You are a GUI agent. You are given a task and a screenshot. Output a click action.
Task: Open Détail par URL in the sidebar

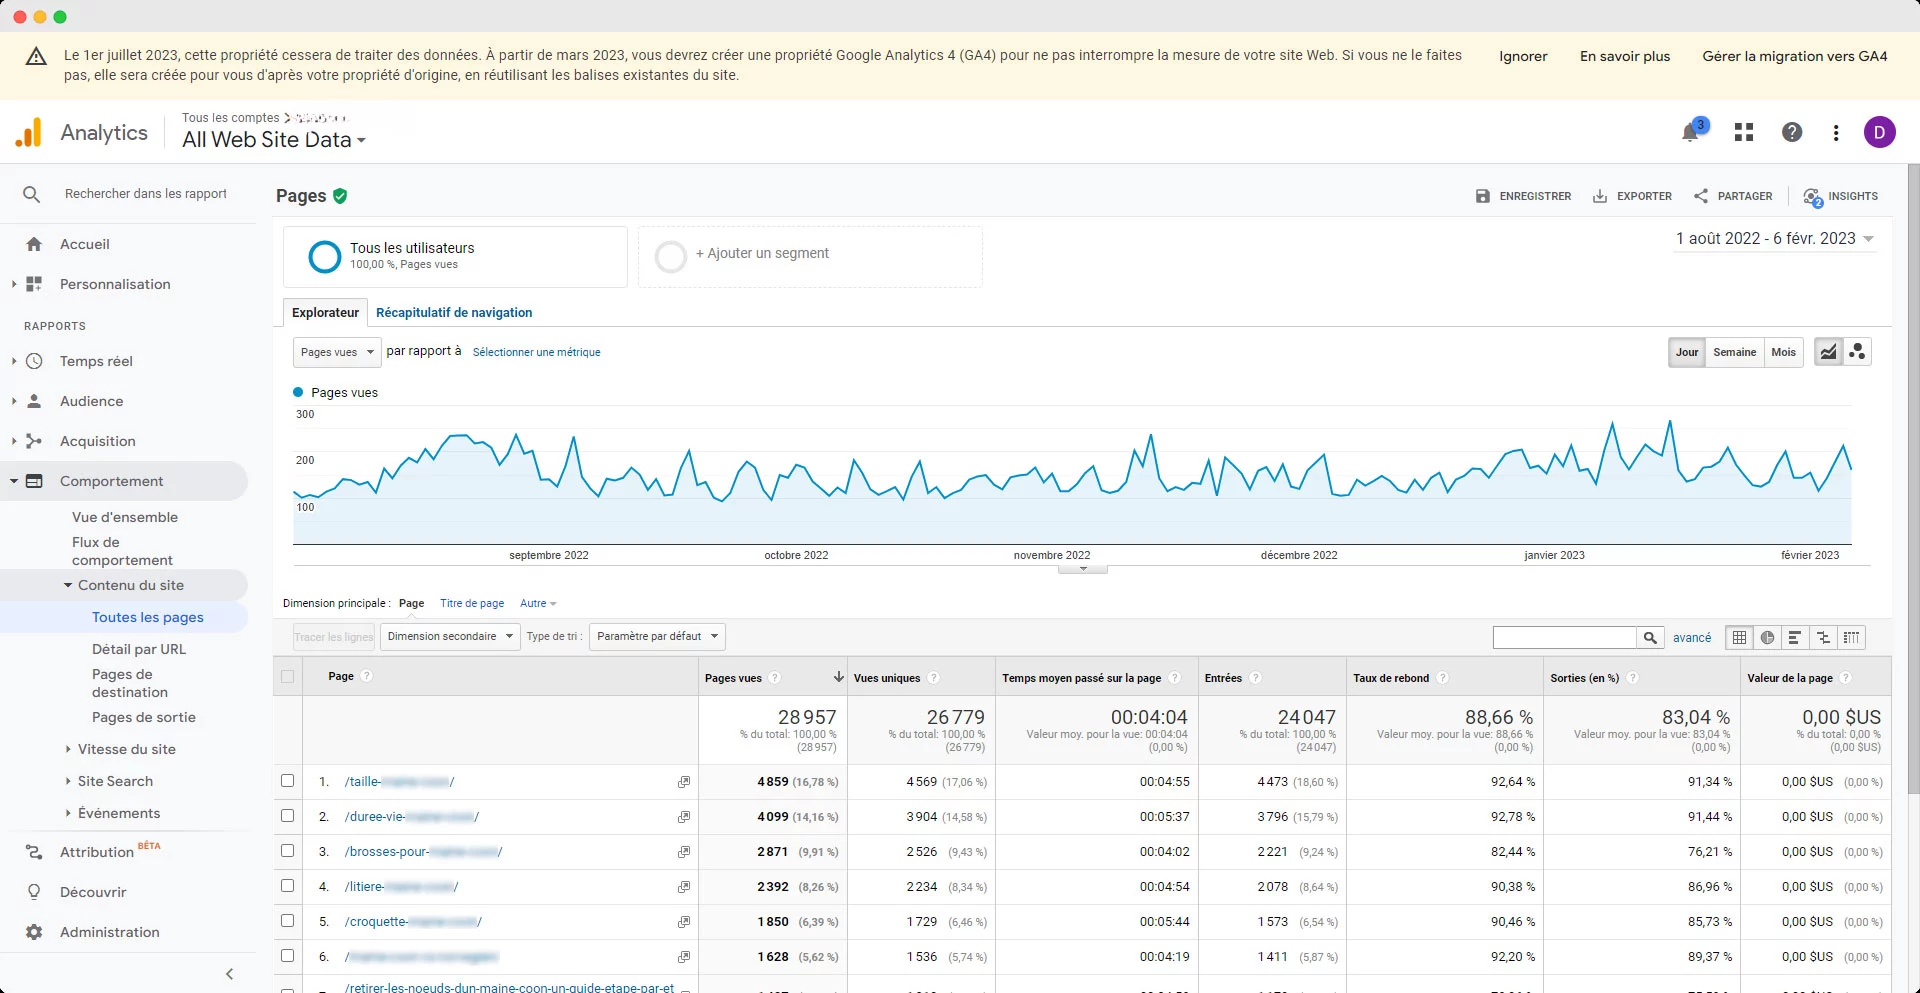pos(139,649)
